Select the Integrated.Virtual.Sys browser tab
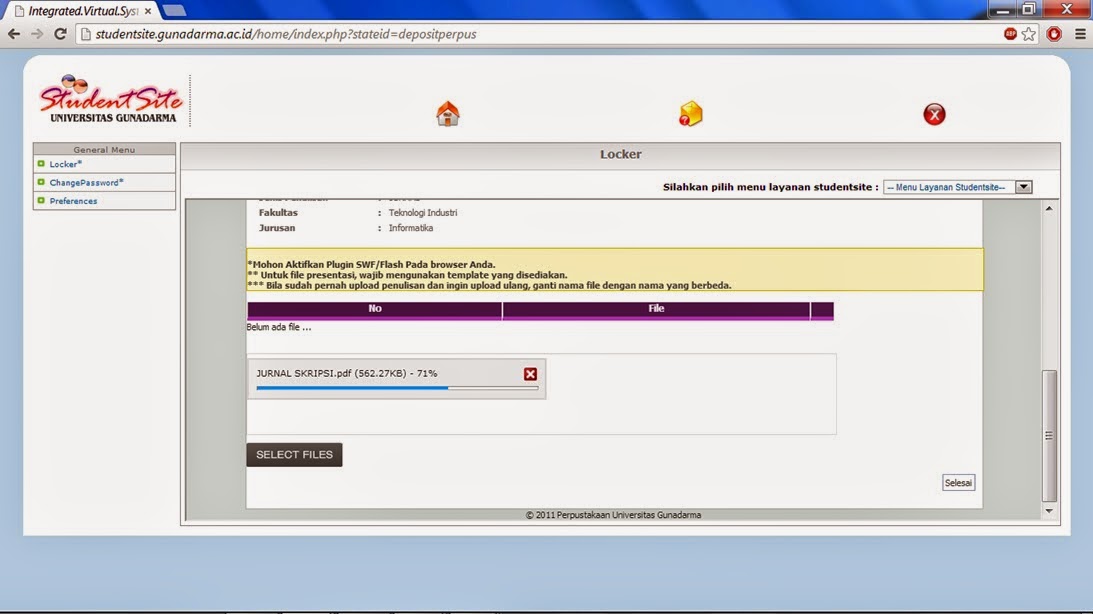The height and width of the screenshot is (614, 1093). click(82, 11)
